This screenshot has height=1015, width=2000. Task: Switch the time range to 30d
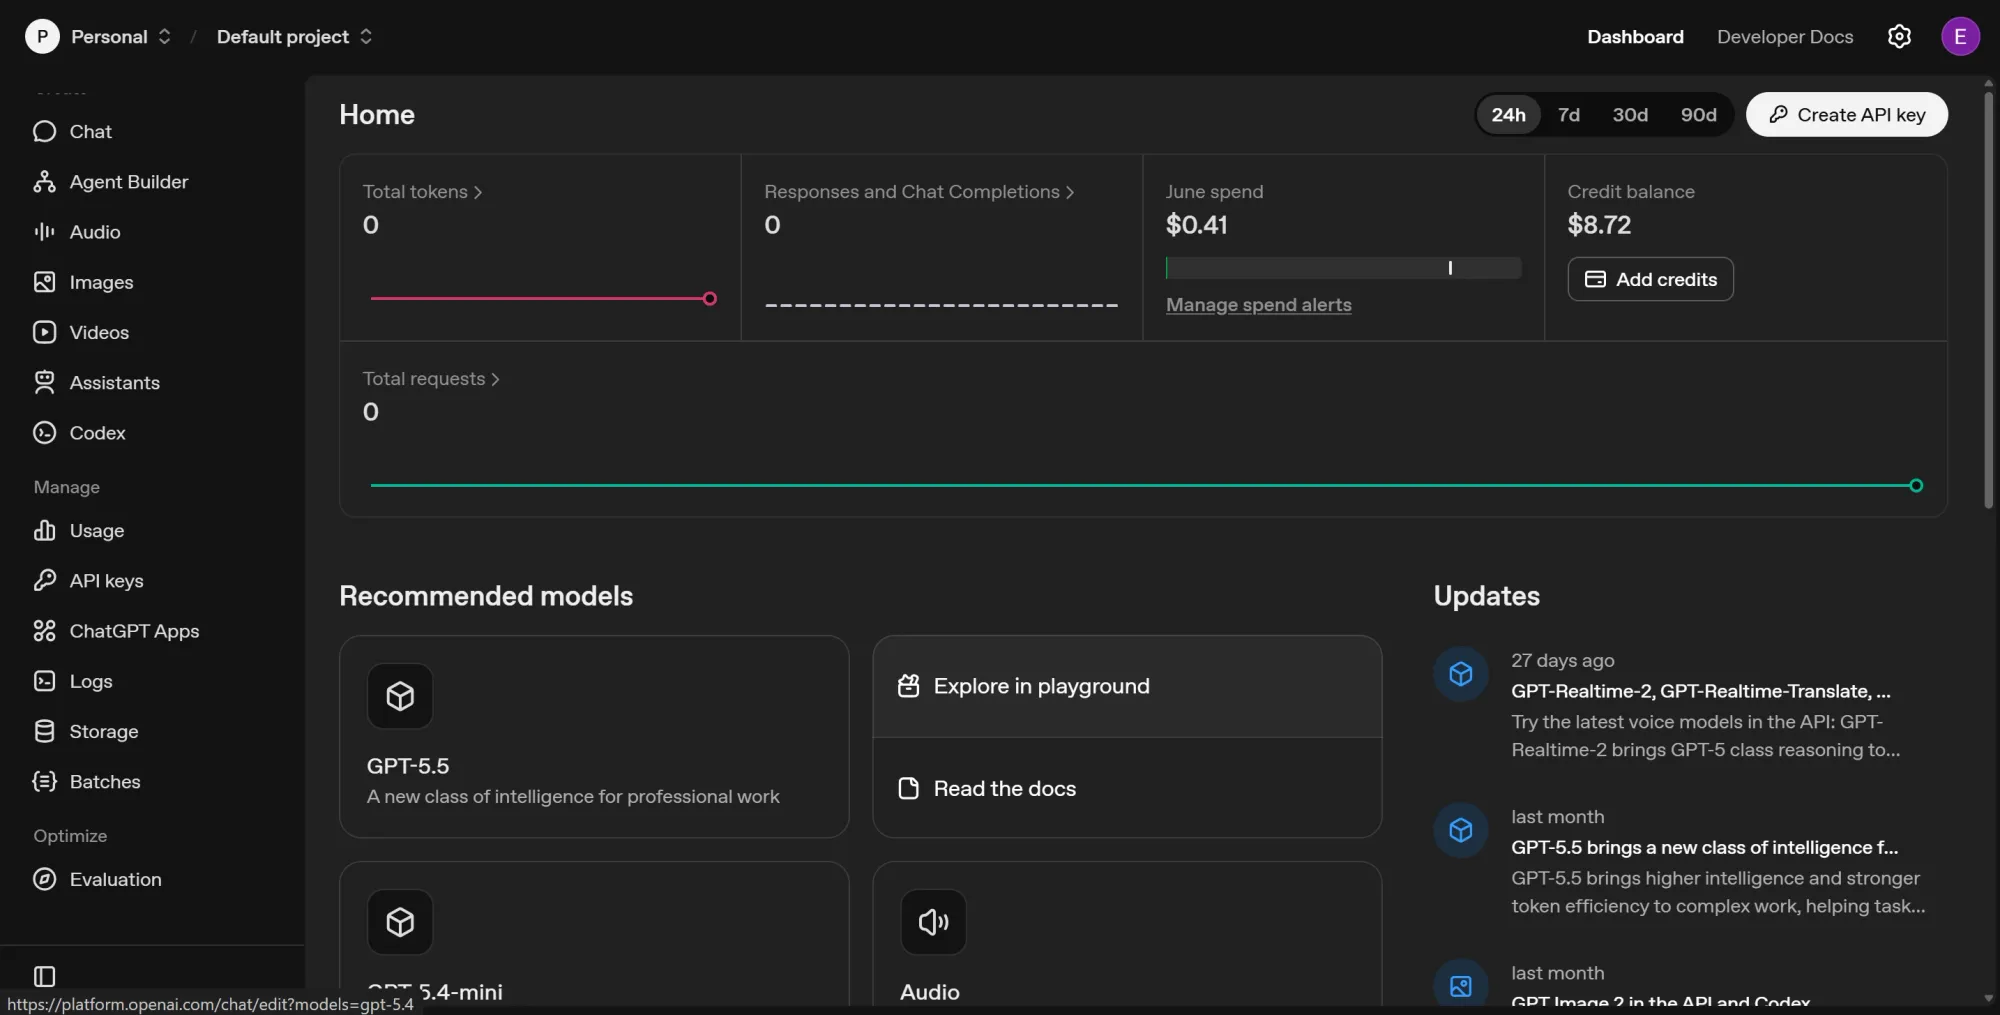[x=1630, y=115]
